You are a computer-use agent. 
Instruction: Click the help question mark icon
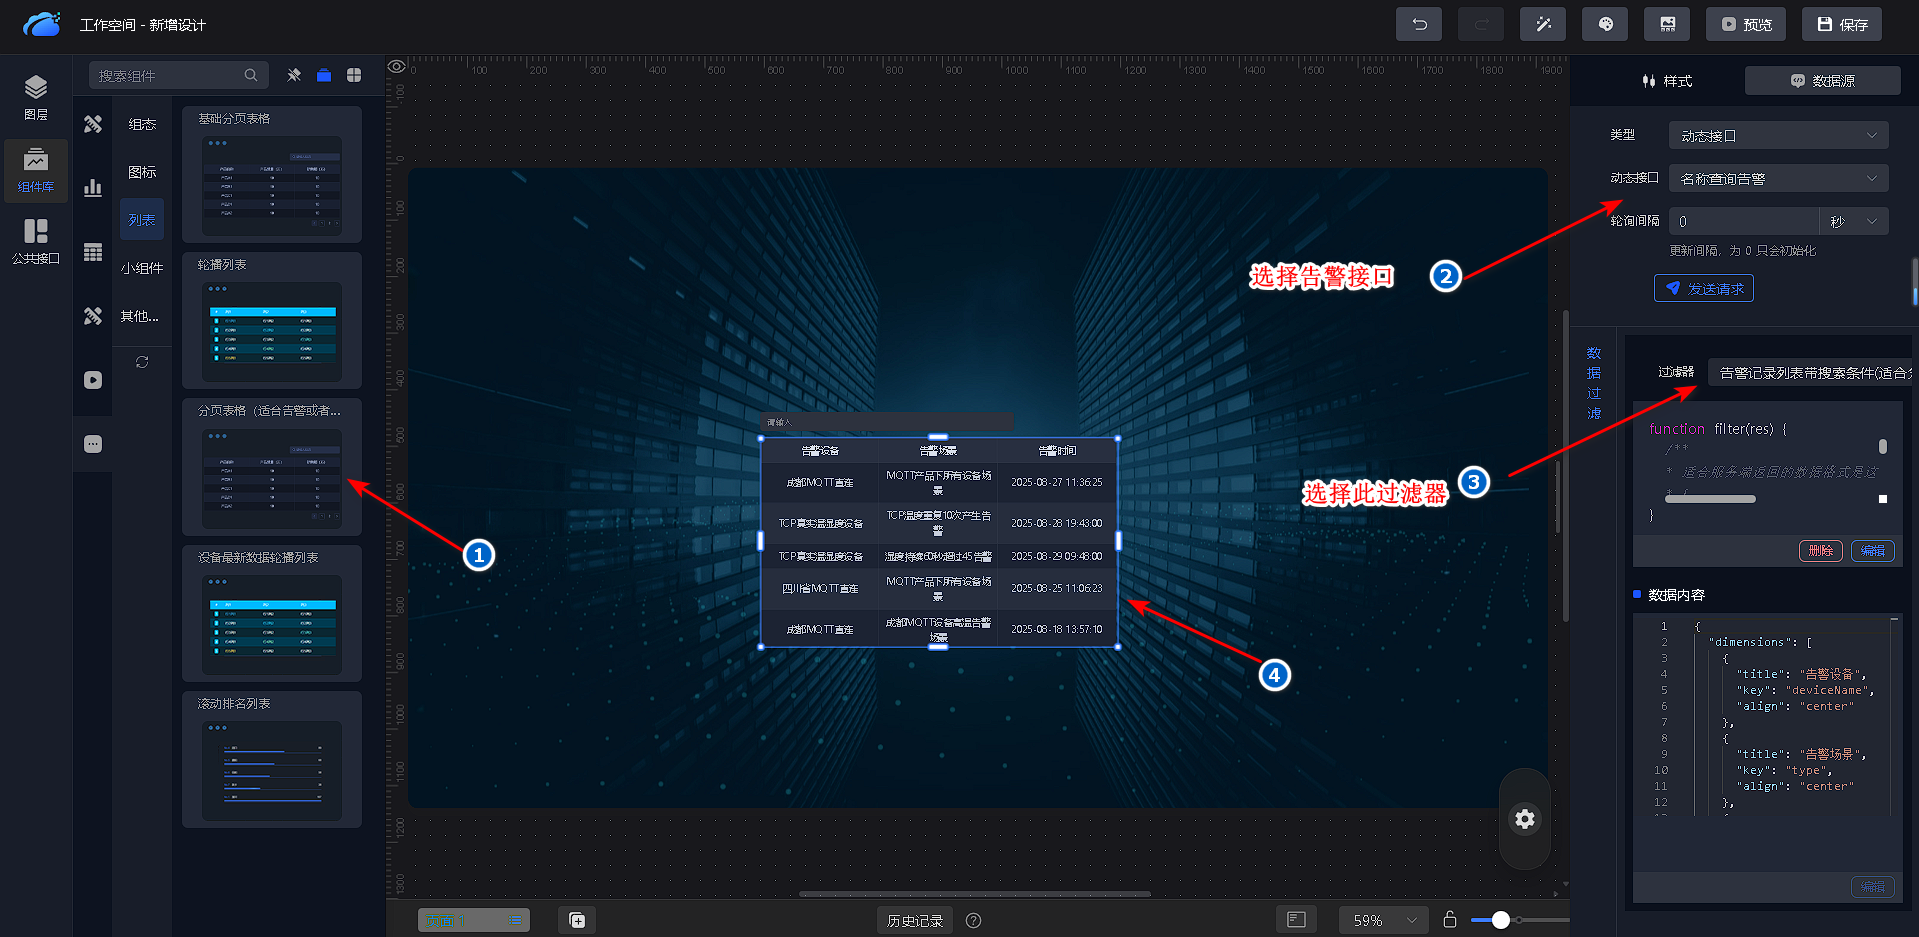[973, 920]
